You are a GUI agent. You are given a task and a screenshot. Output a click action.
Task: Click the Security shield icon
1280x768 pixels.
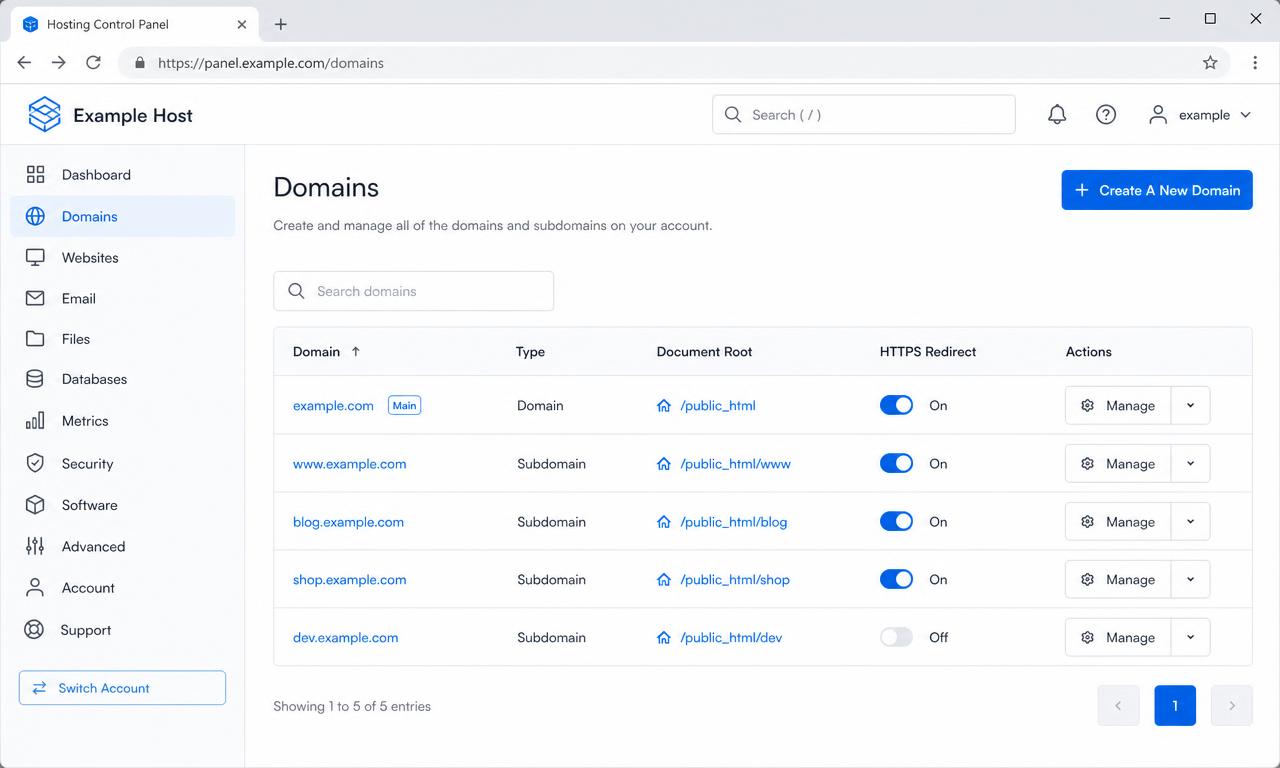coord(35,464)
